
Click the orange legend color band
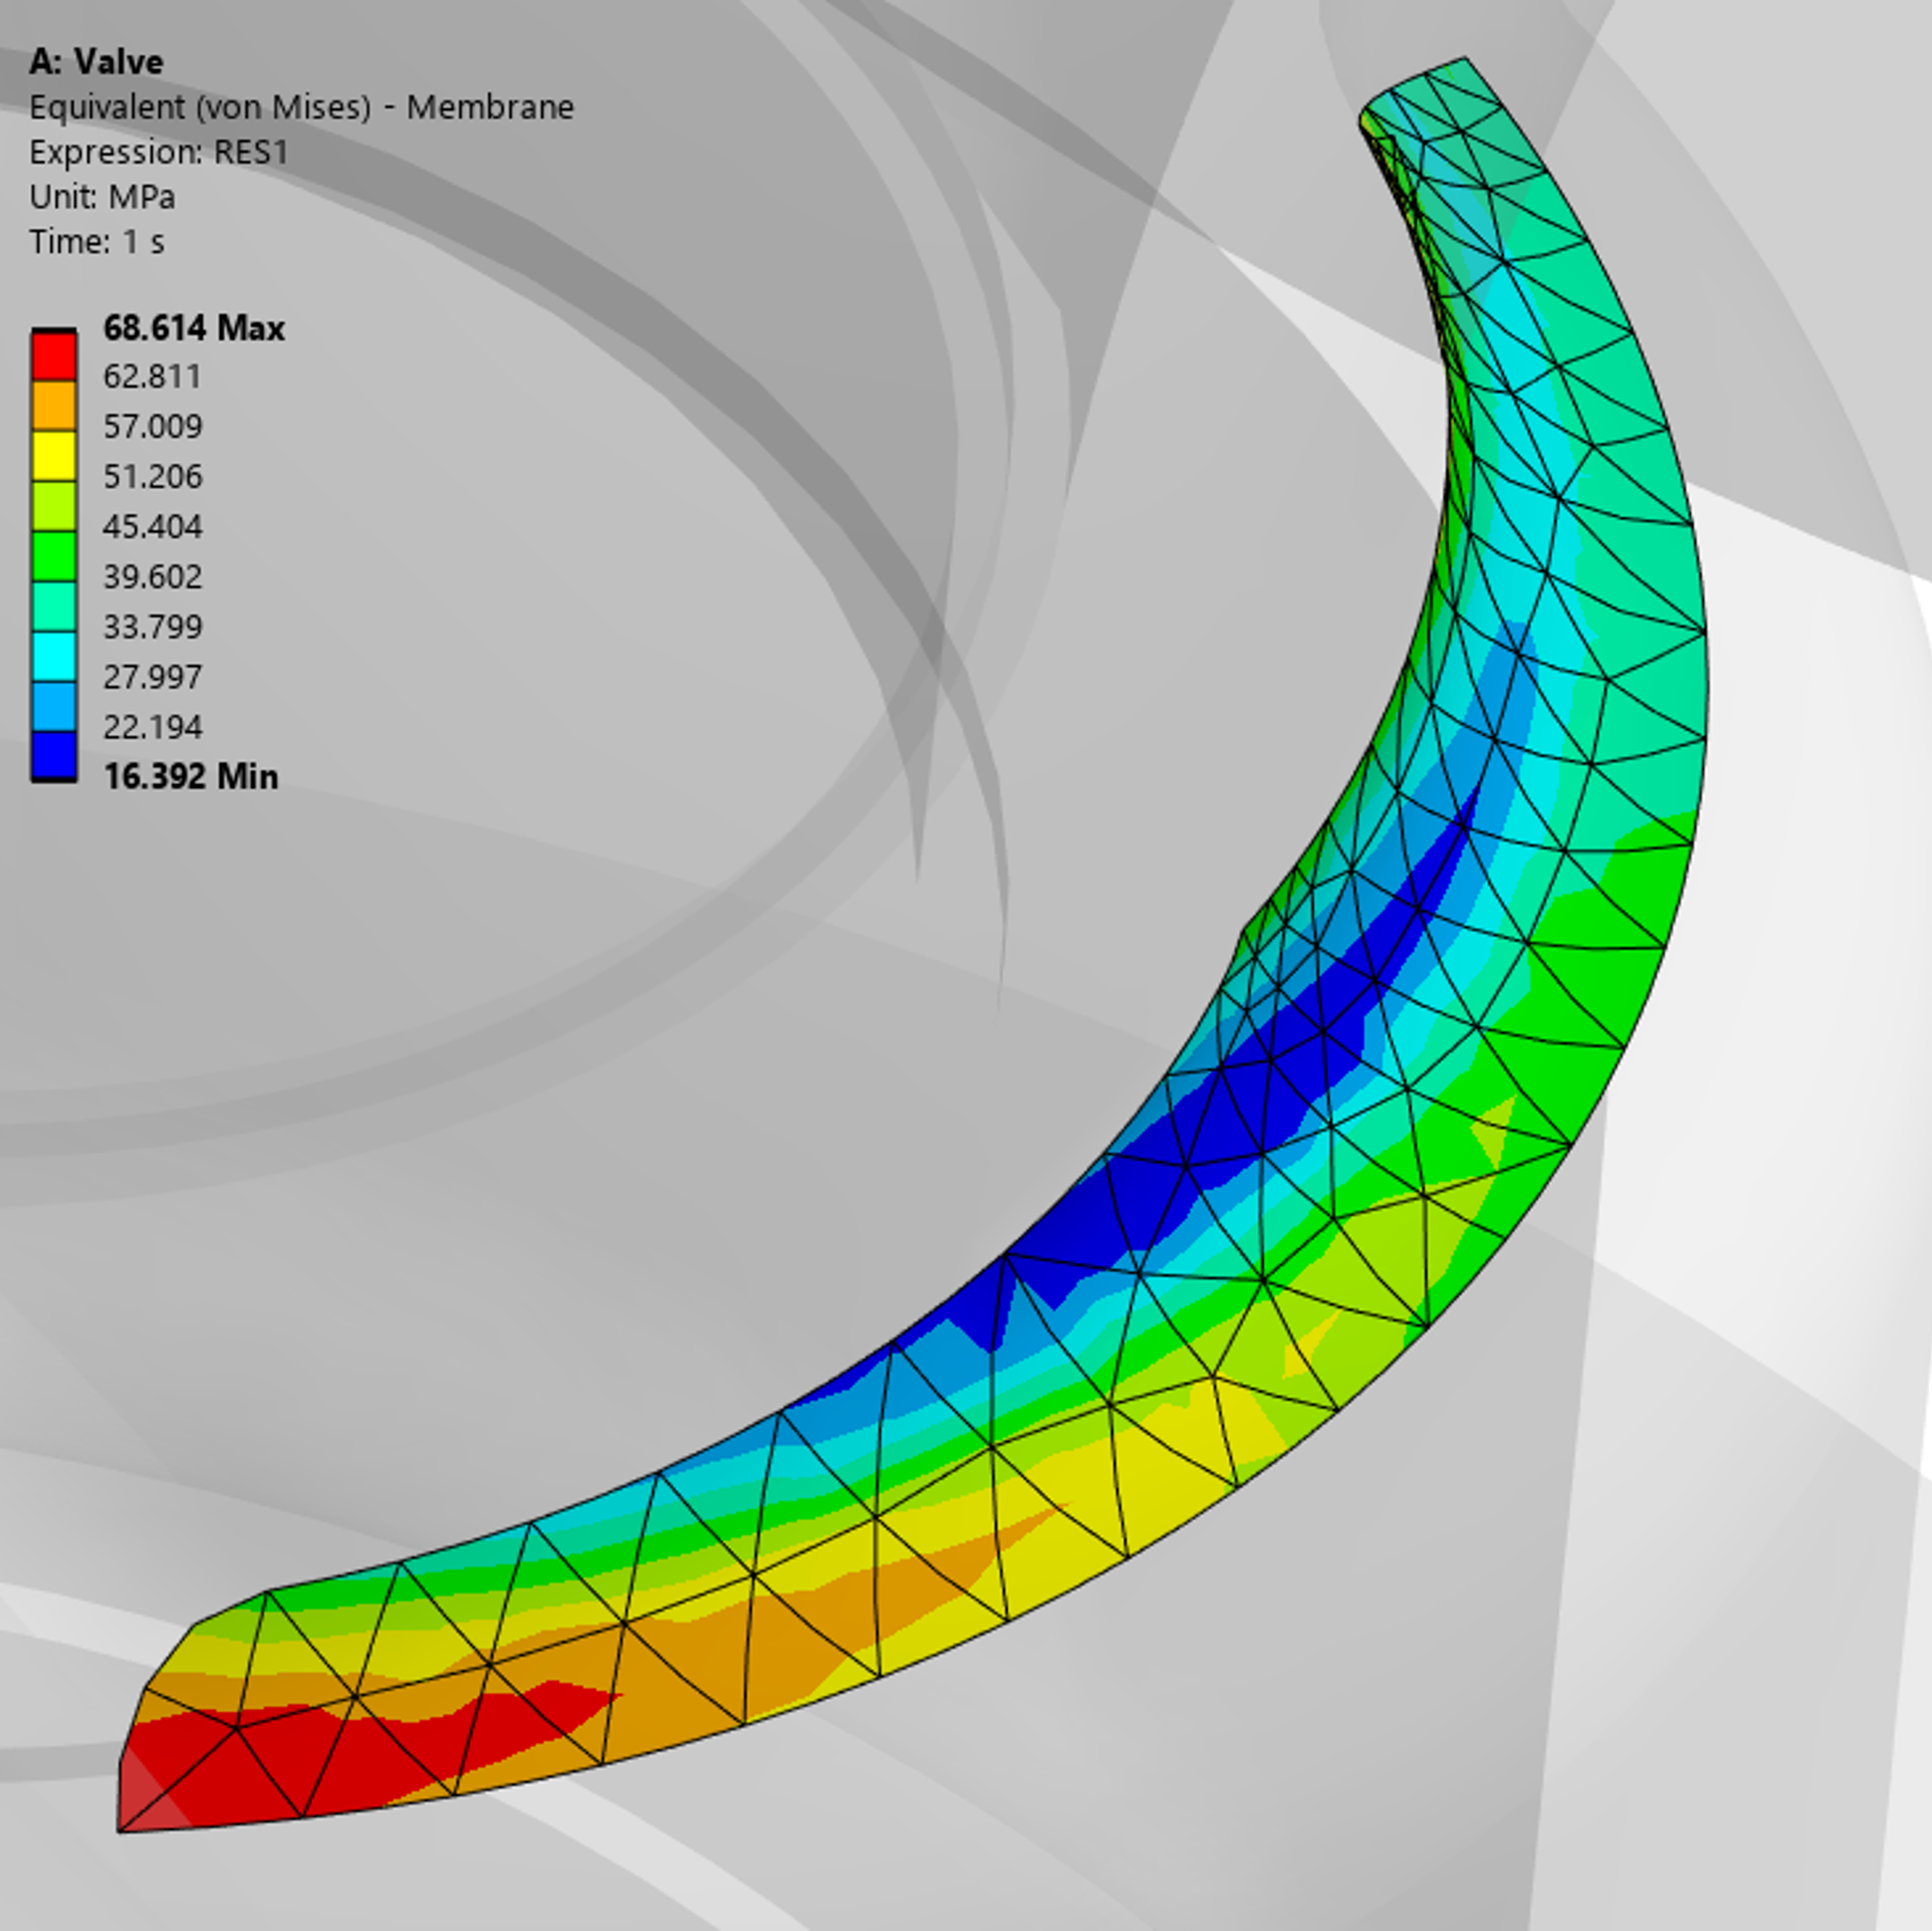[x=54, y=405]
